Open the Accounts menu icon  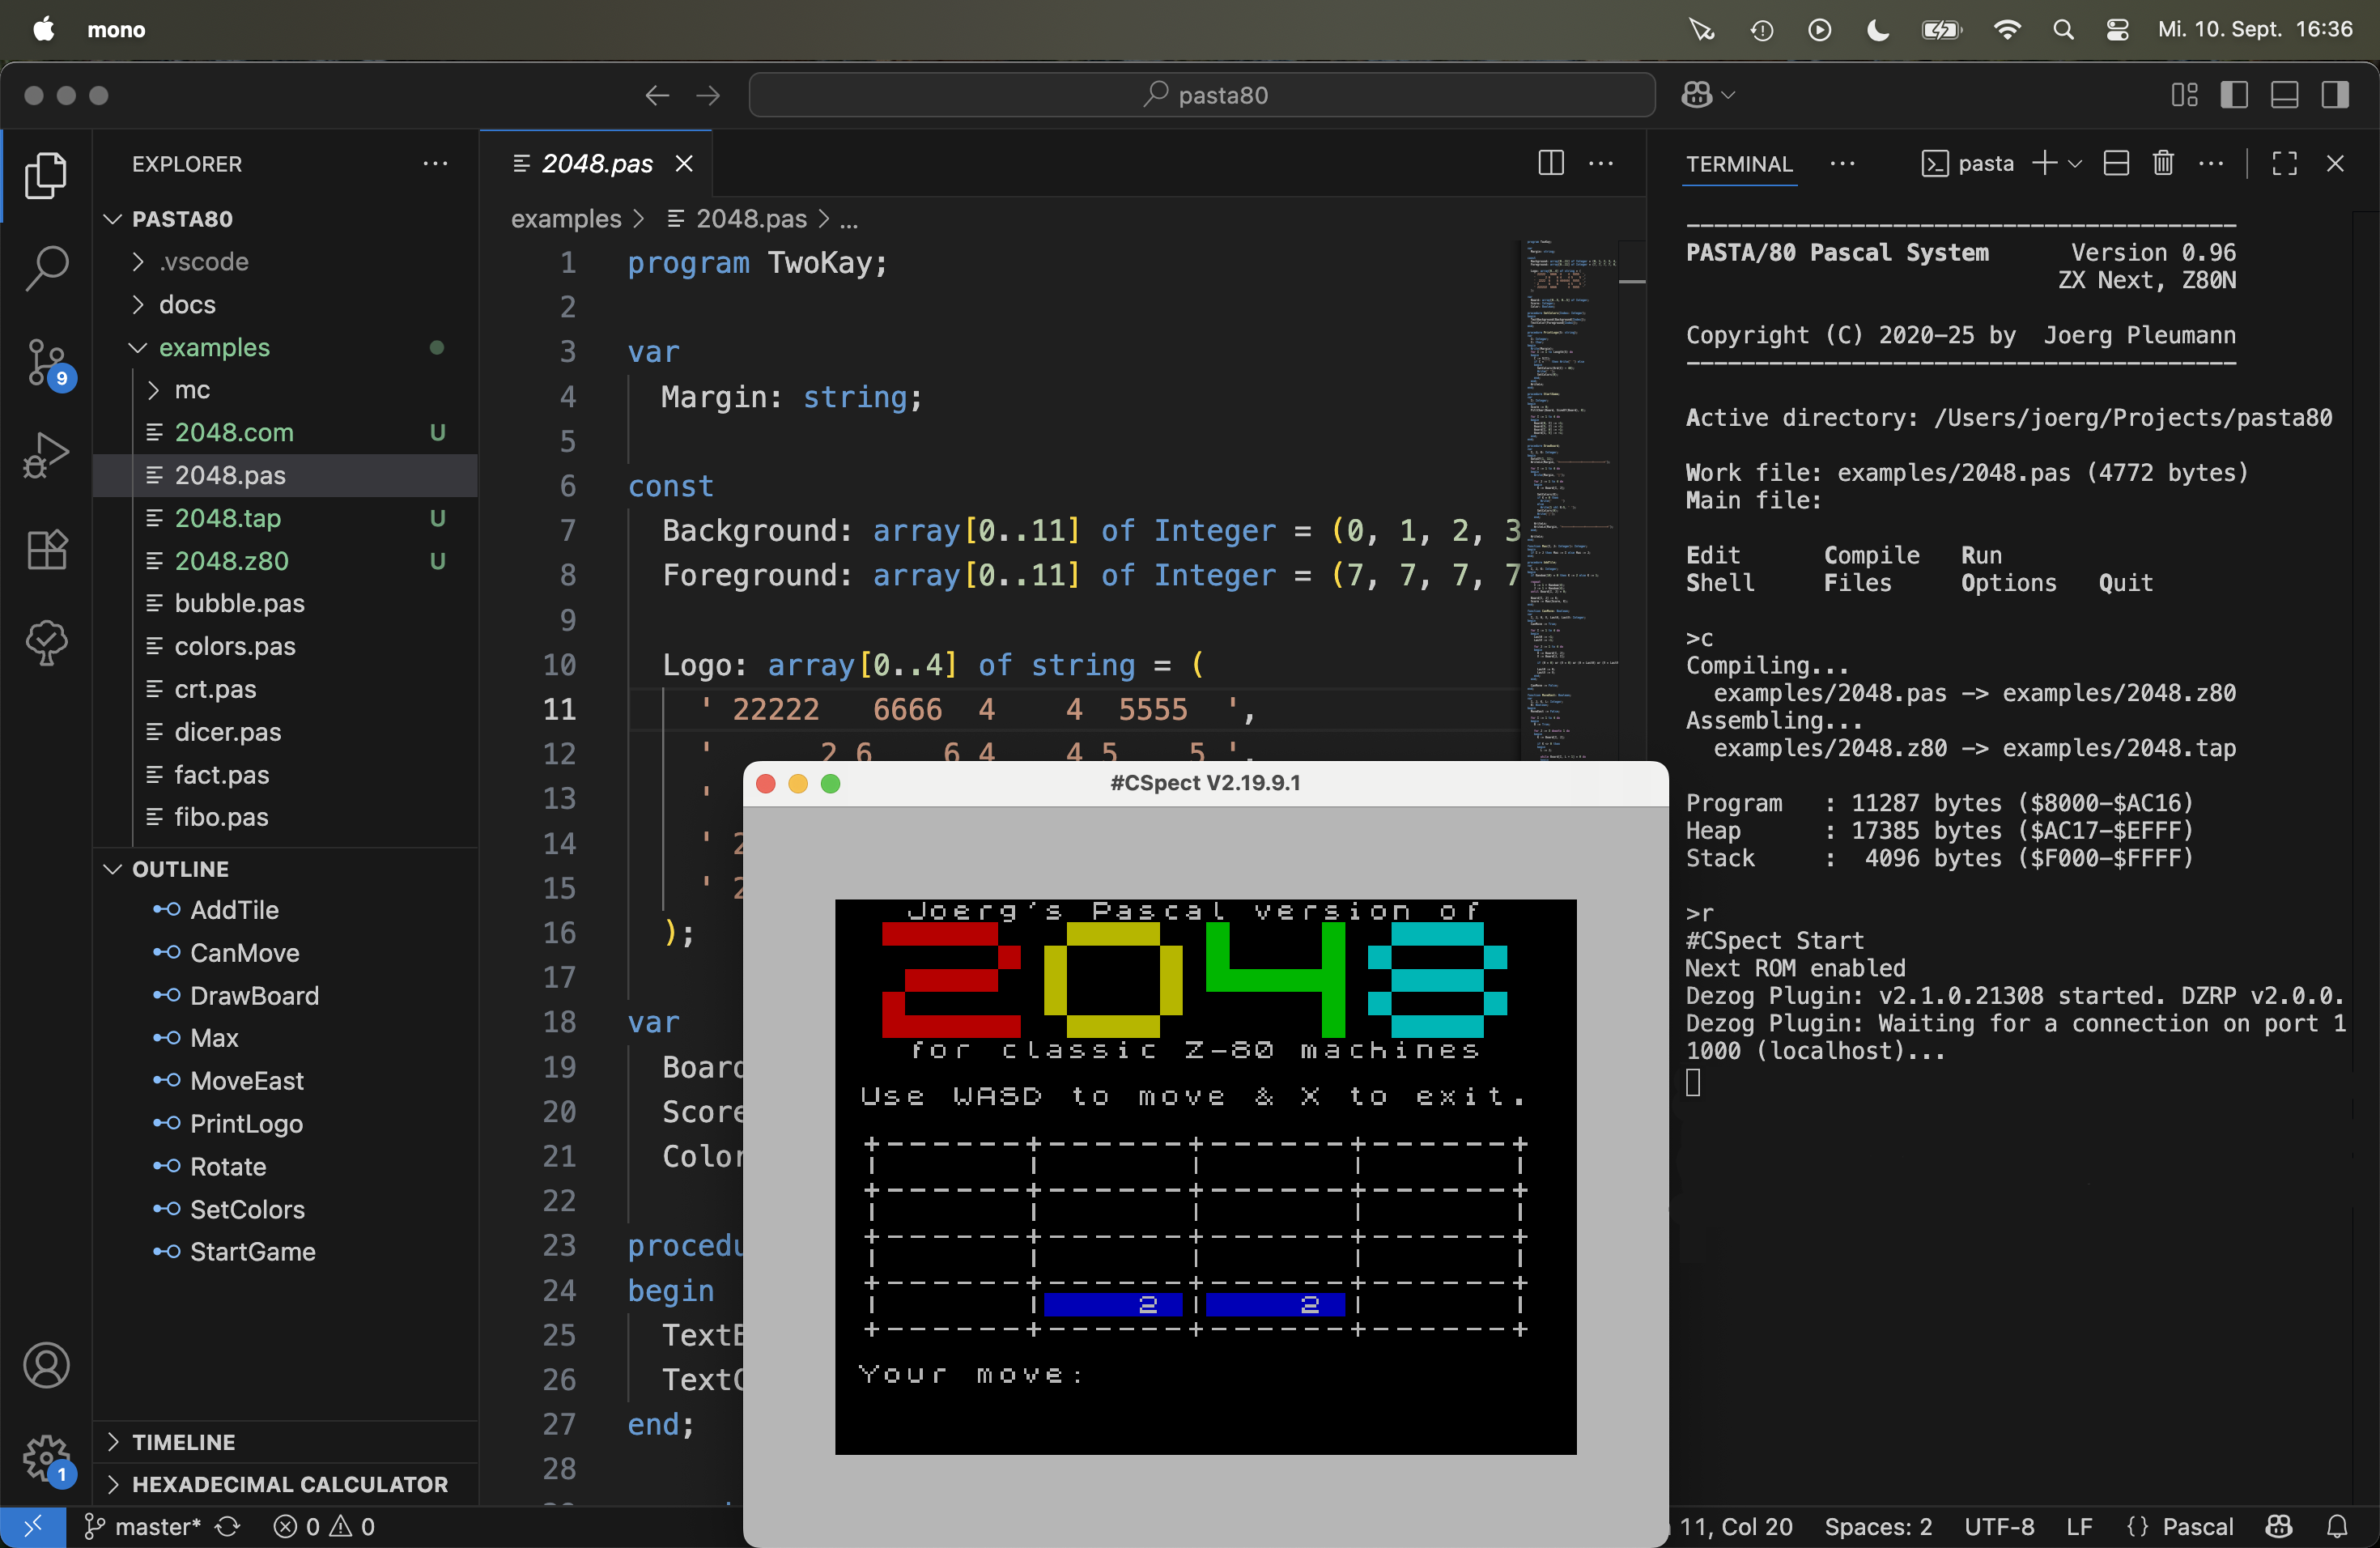click(46, 1365)
